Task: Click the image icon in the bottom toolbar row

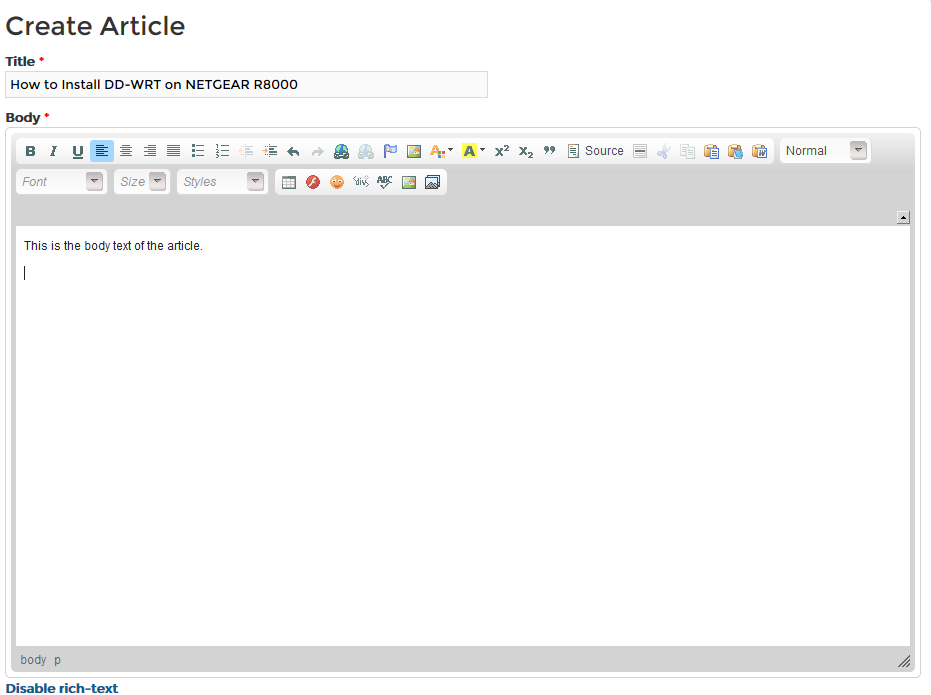Action: pyautogui.click(x=408, y=182)
